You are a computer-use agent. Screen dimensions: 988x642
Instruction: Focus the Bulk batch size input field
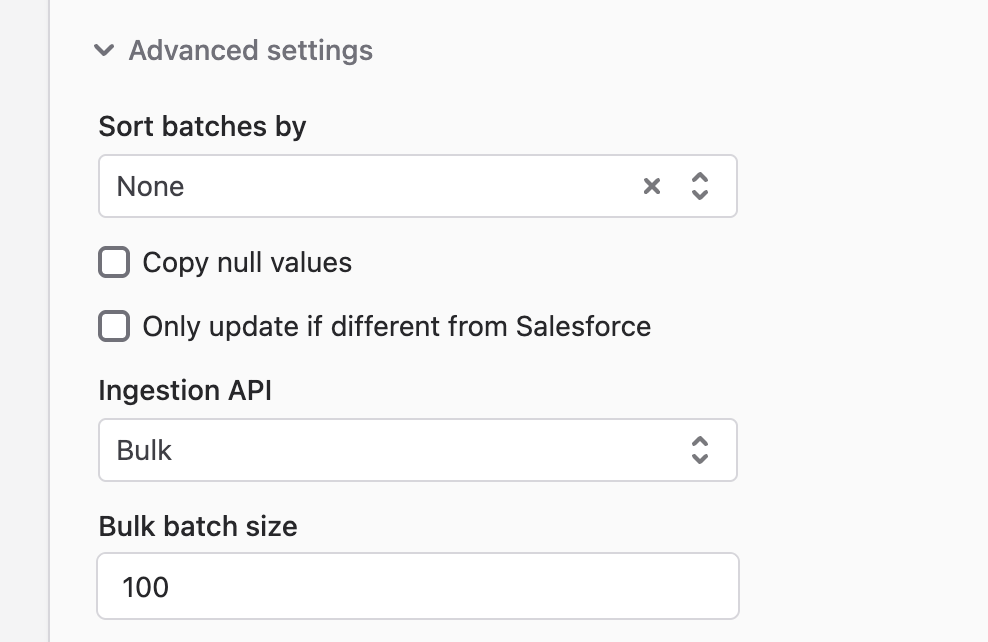pos(418,586)
